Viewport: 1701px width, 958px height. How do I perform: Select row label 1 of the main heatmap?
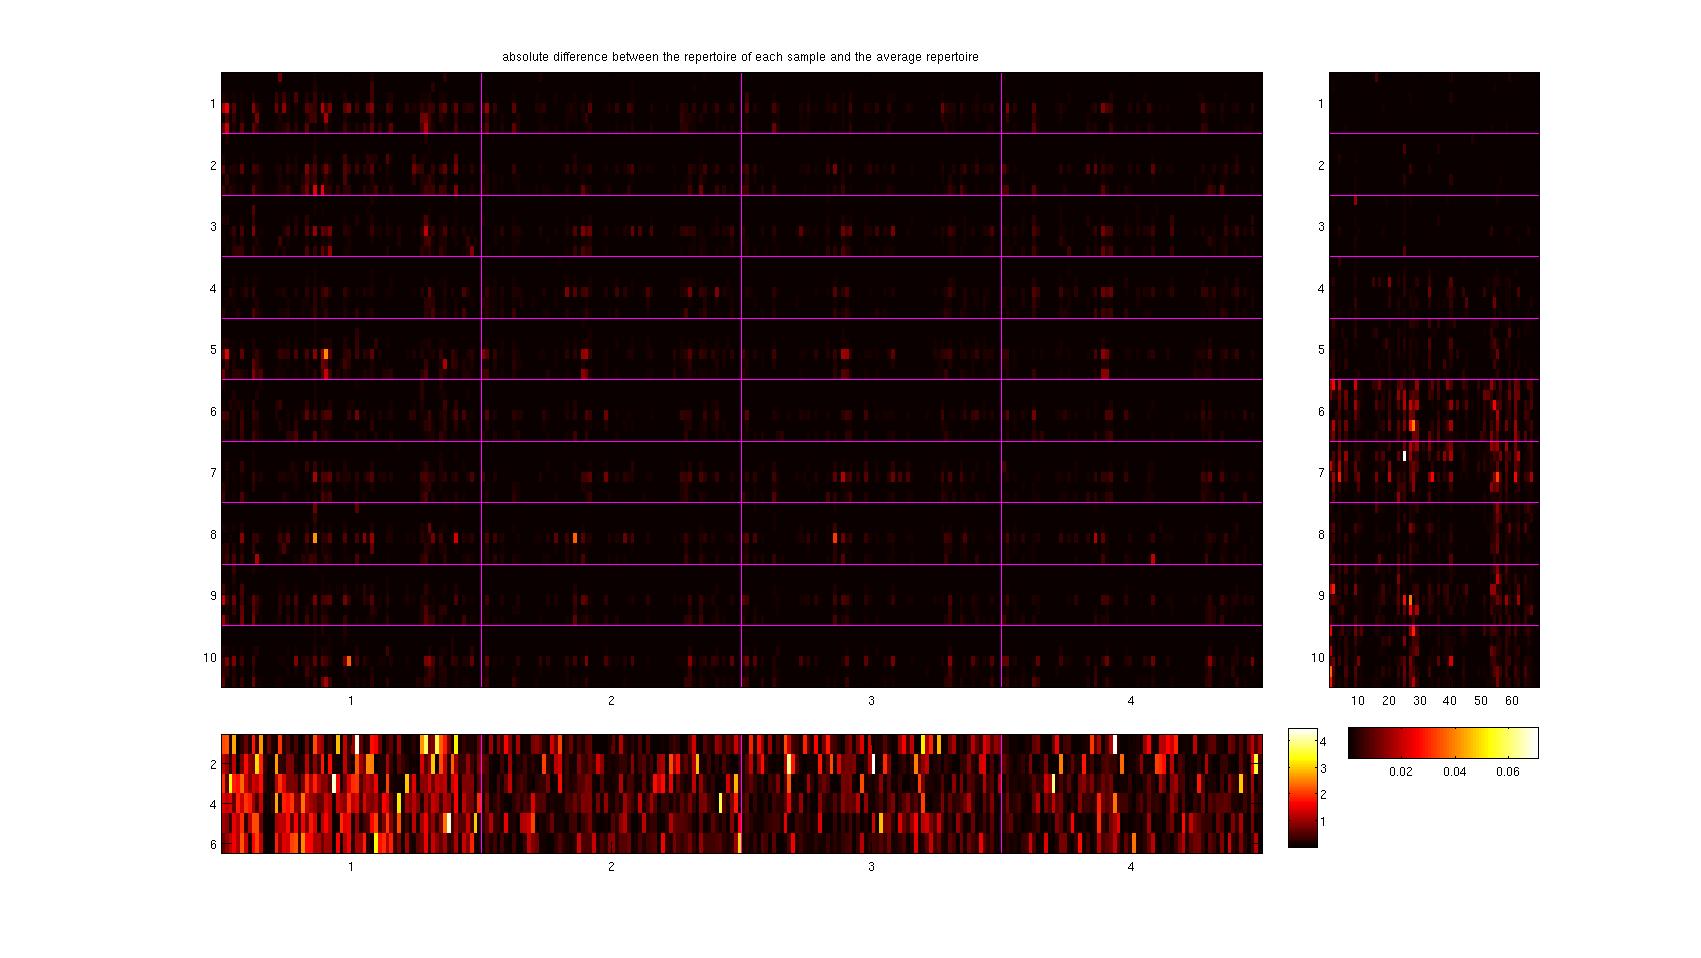(213, 104)
